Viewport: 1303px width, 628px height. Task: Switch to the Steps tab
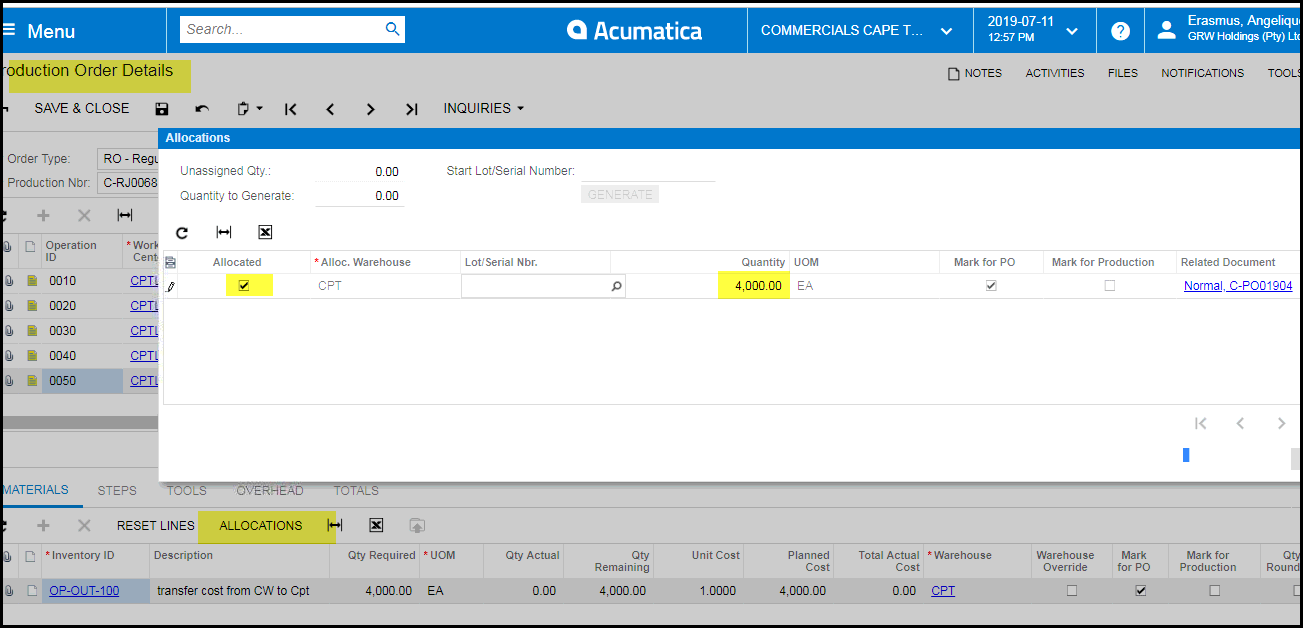pos(117,490)
